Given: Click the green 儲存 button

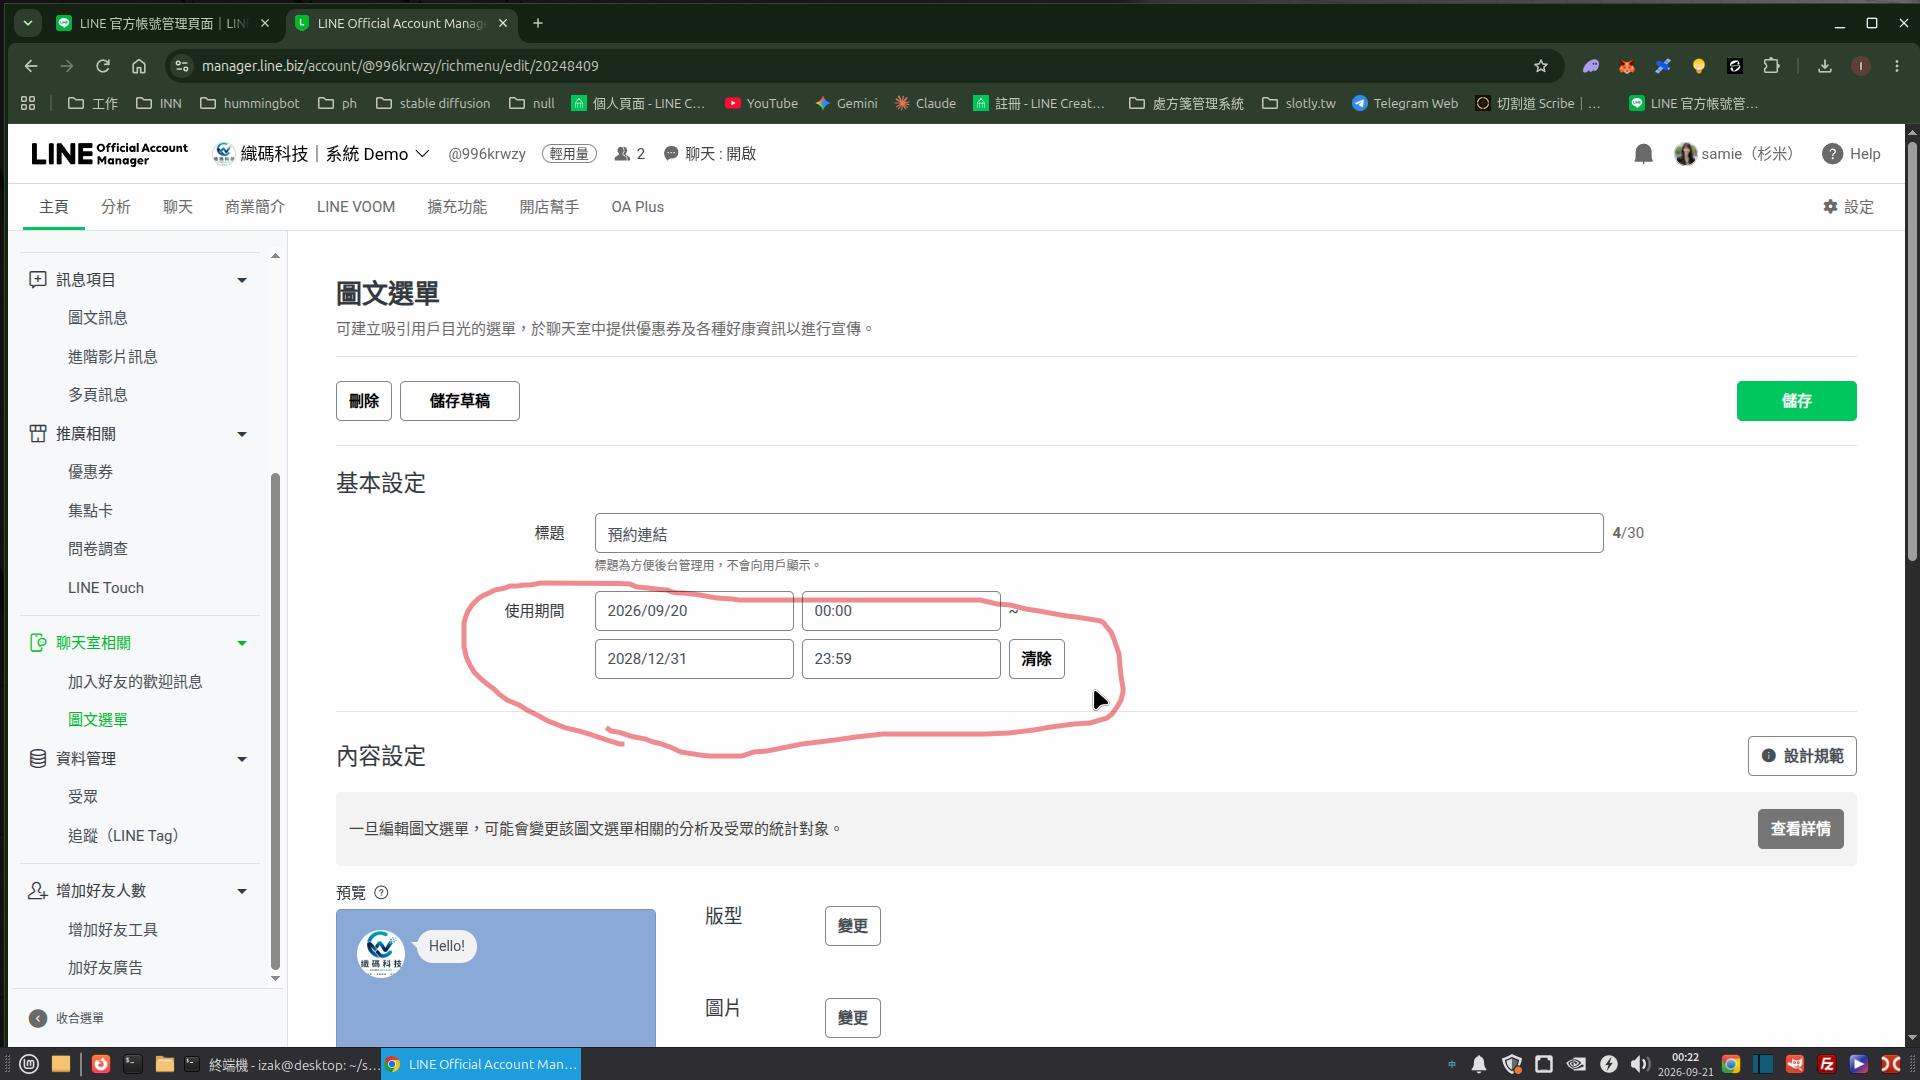Looking at the screenshot, I should pos(1796,401).
